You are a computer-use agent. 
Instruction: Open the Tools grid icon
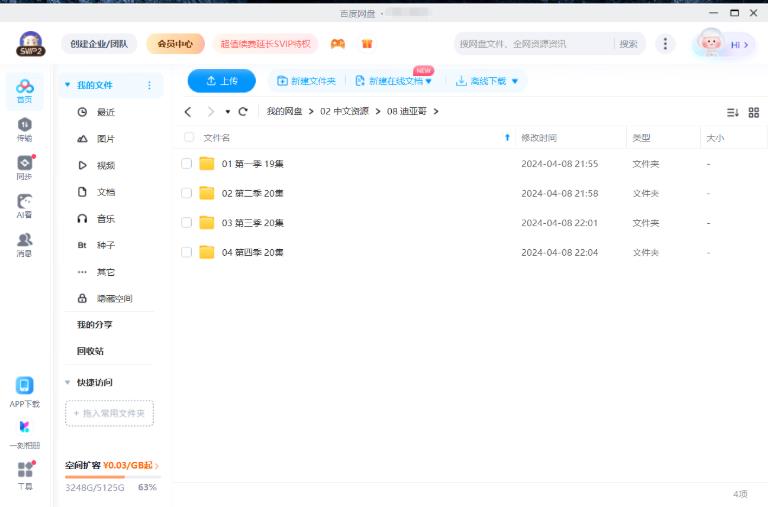click(x=25, y=469)
